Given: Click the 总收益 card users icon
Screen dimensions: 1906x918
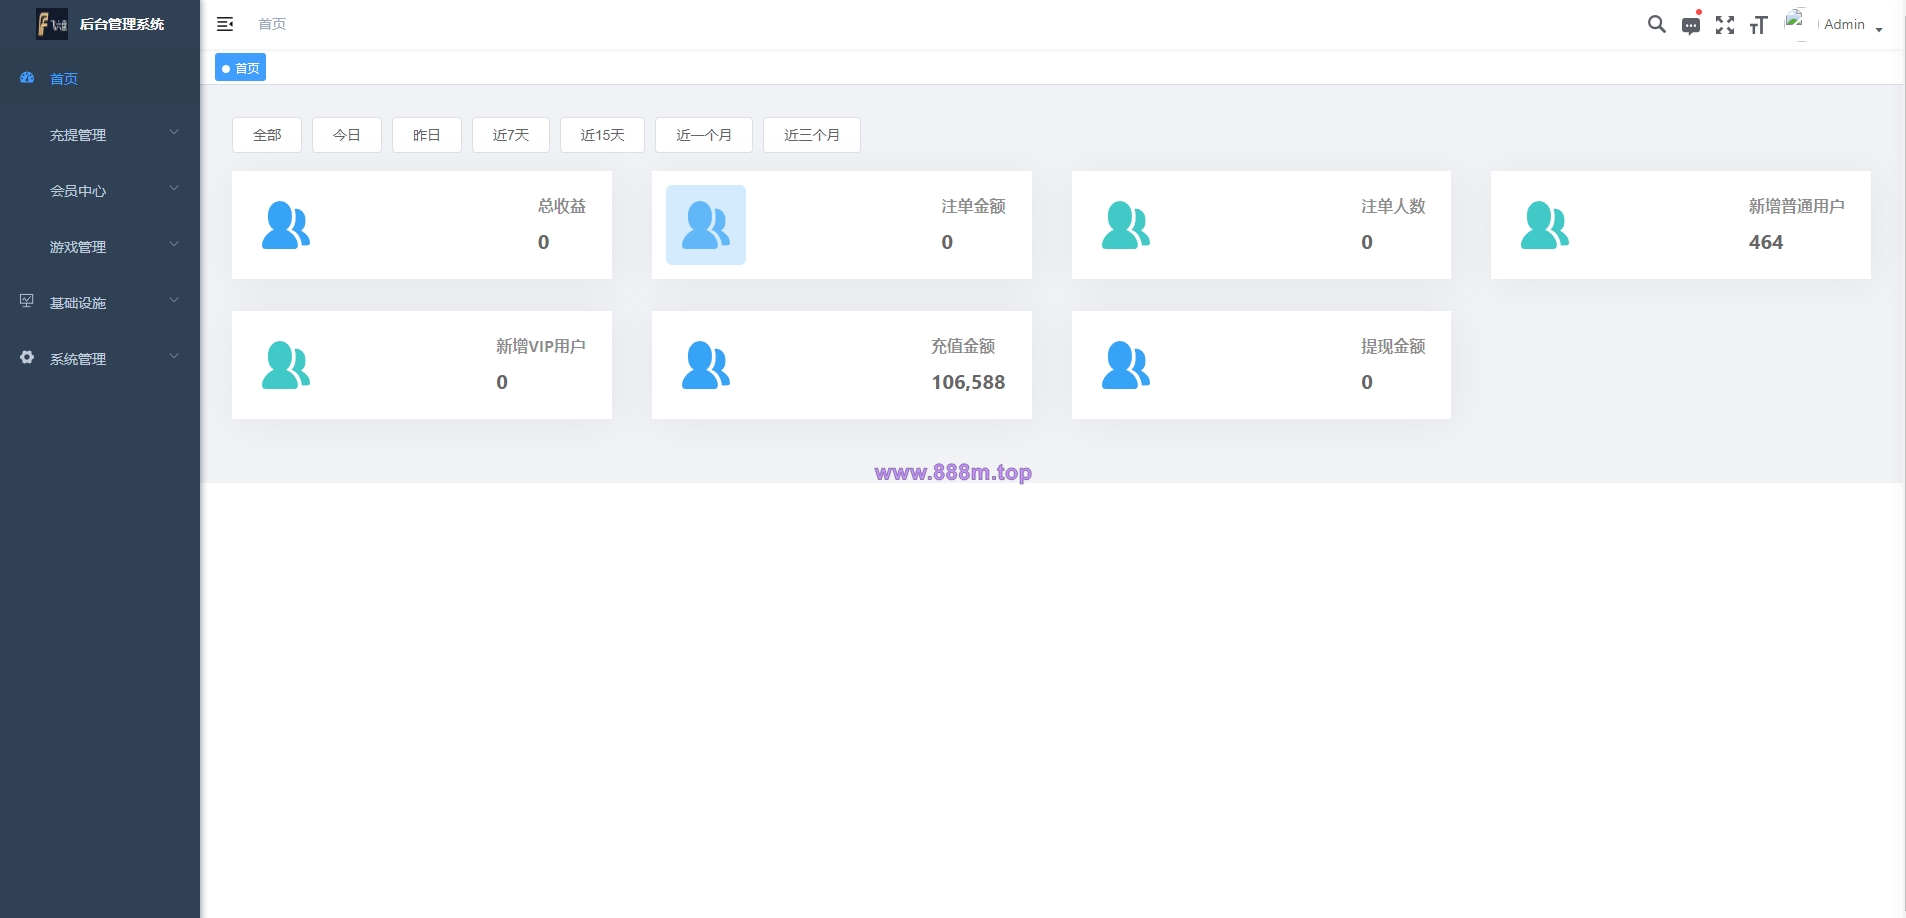Looking at the screenshot, I should (x=286, y=225).
